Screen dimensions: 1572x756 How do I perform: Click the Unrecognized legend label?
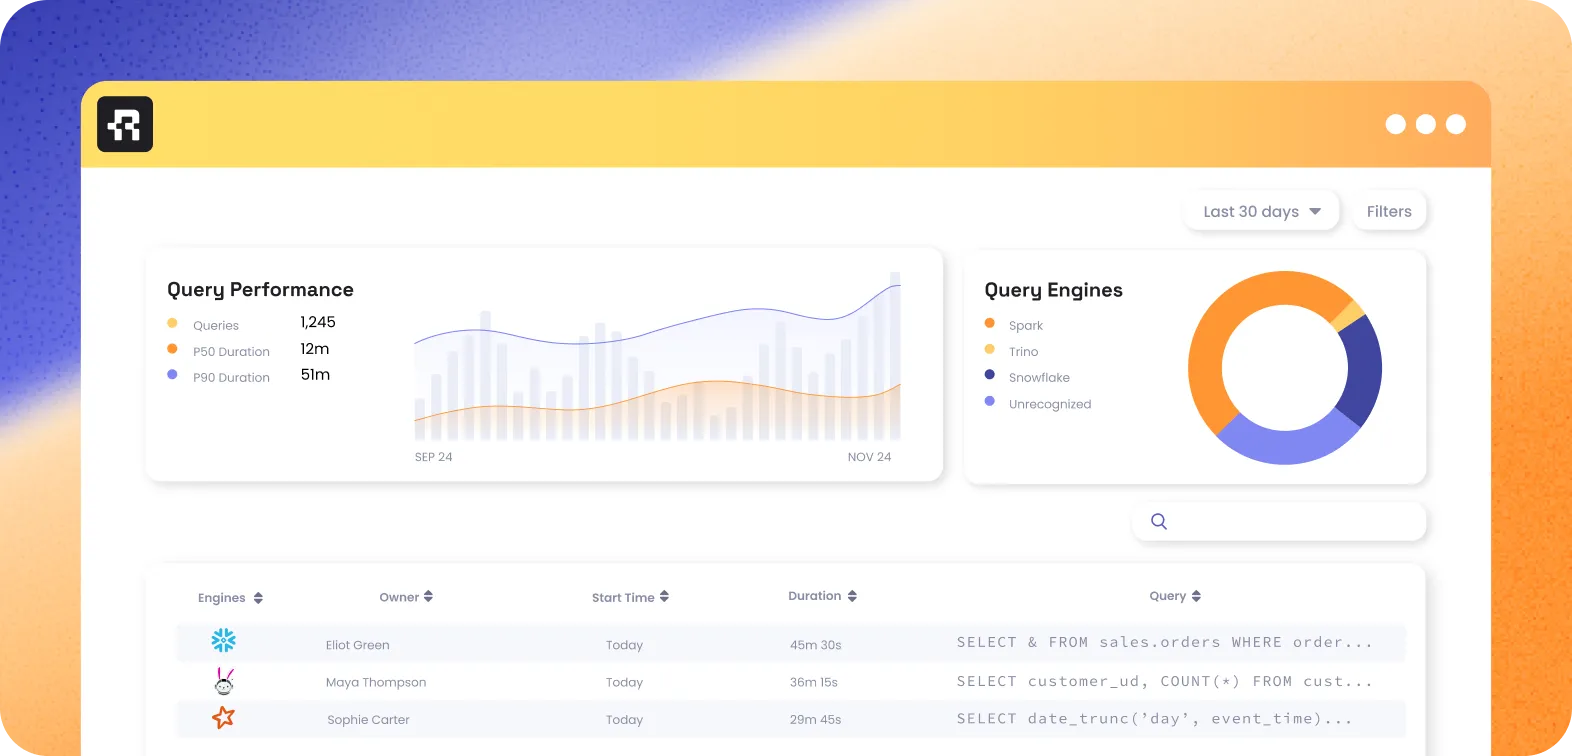1050,404
